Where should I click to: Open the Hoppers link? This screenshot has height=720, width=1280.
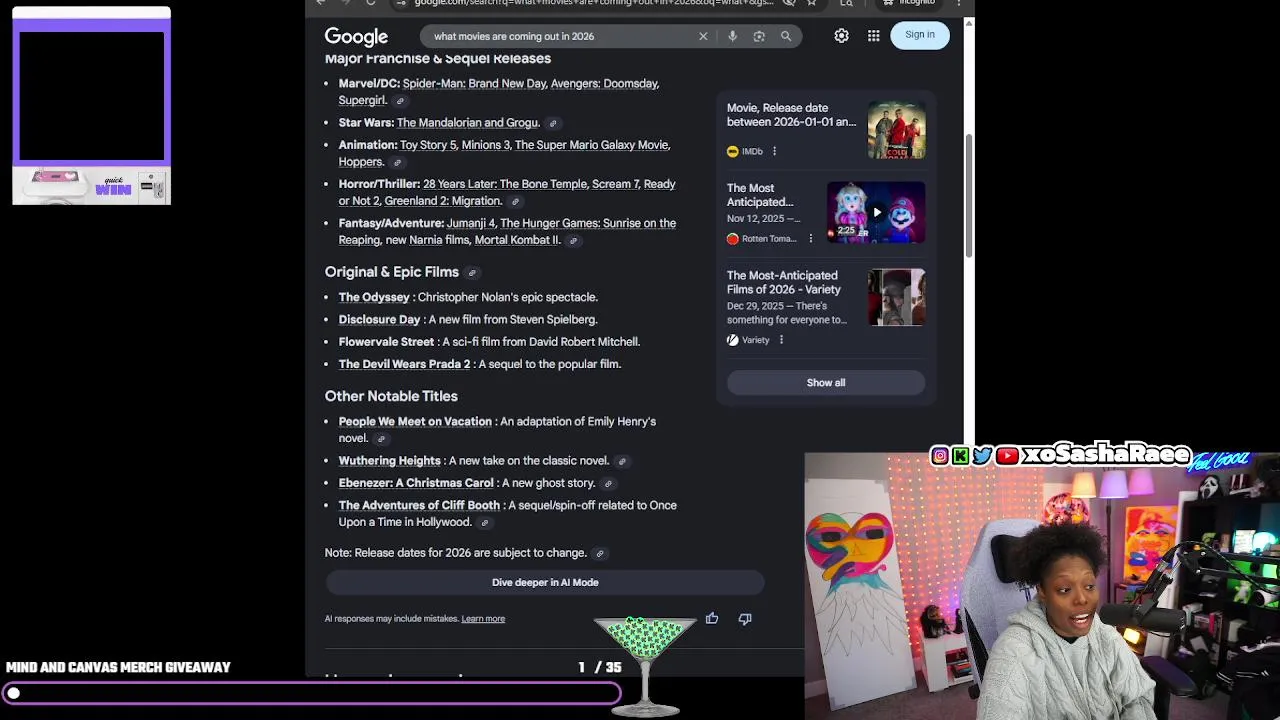360,162
